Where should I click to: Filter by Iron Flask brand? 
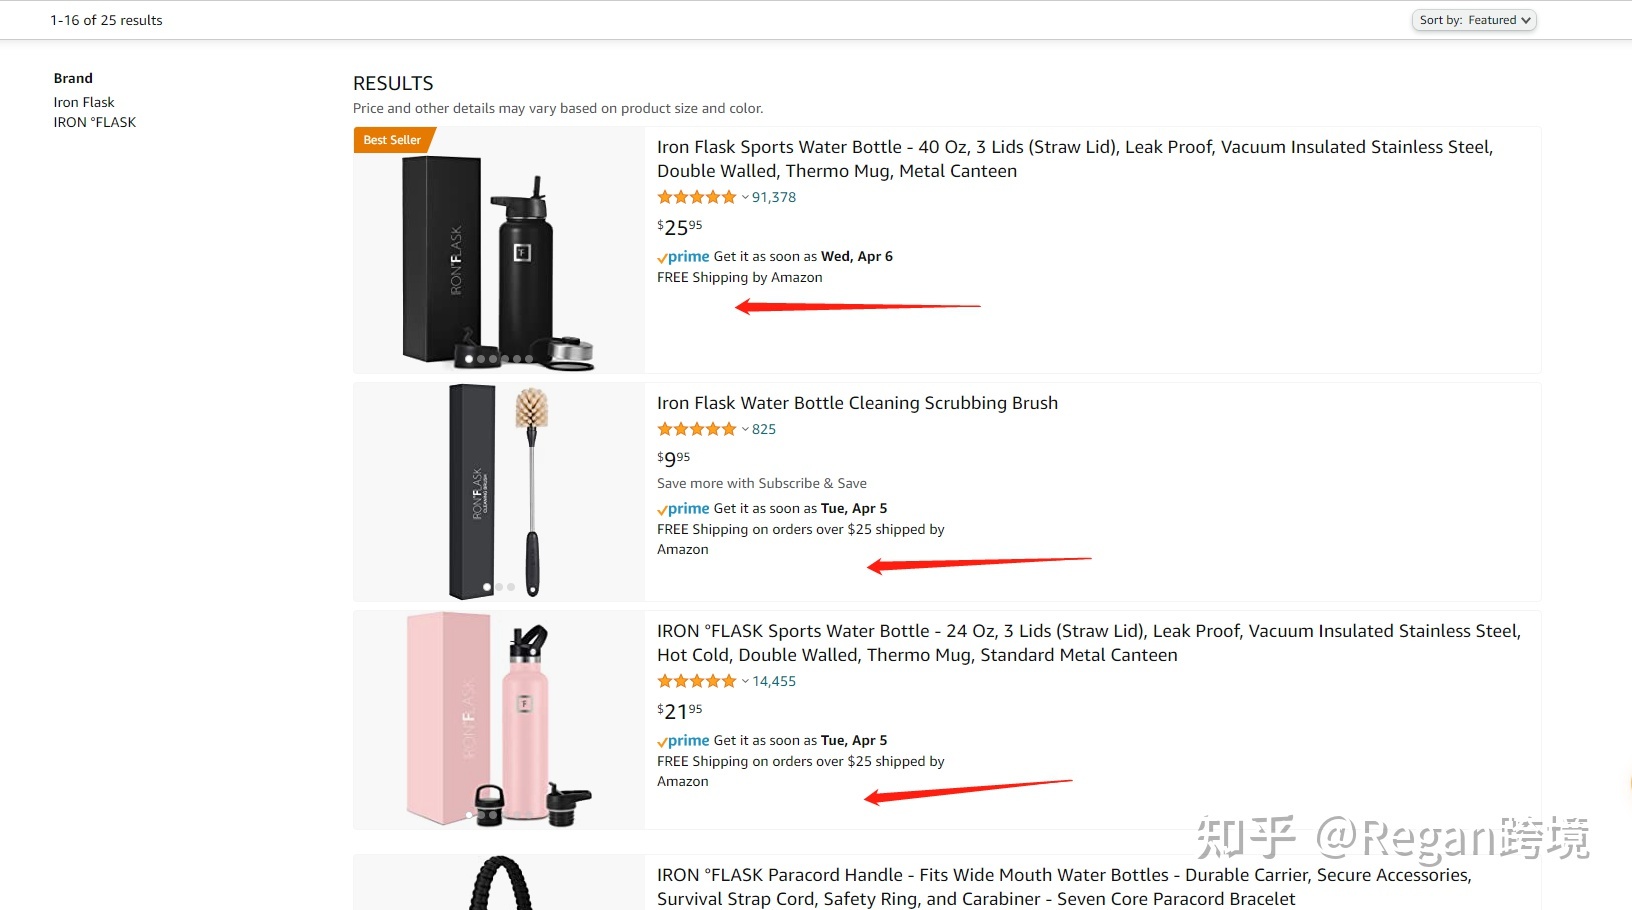click(x=84, y=102)
